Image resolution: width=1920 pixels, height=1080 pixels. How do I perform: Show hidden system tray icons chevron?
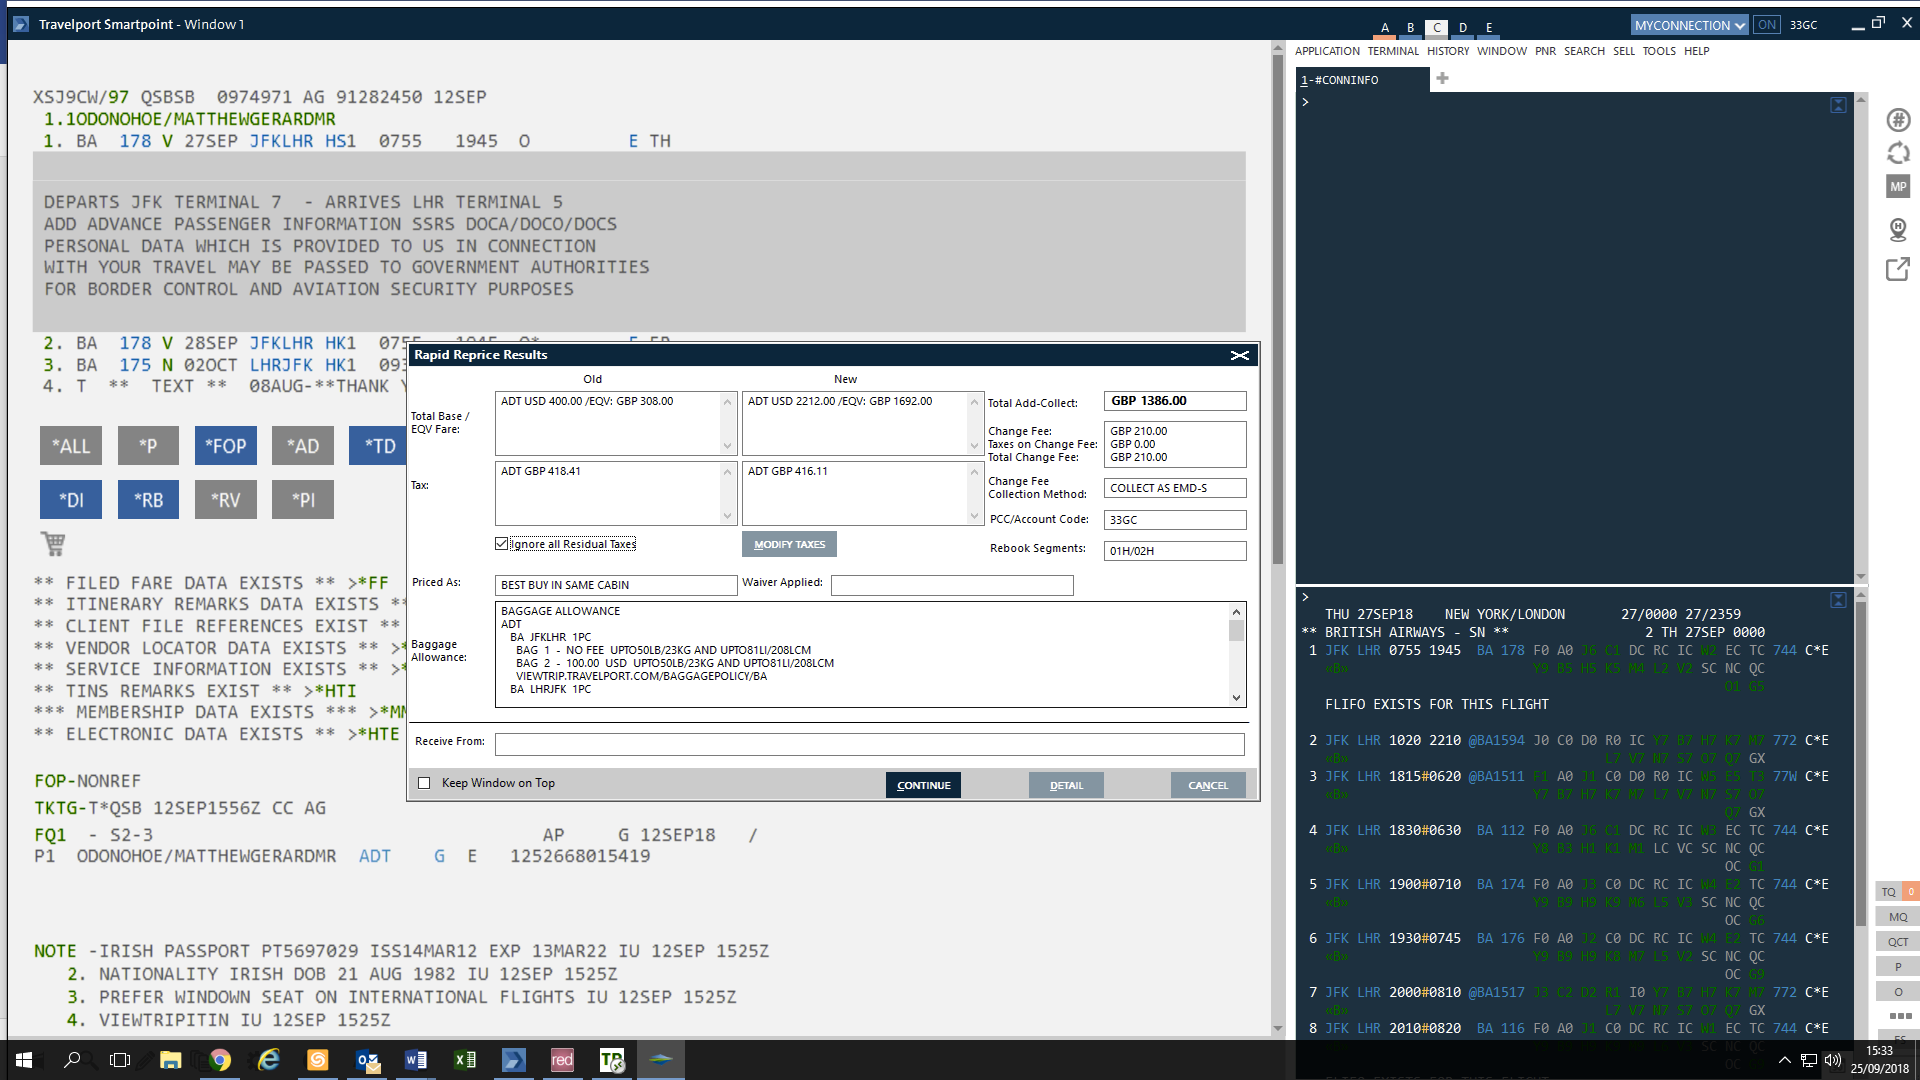click(1784, 1060)
